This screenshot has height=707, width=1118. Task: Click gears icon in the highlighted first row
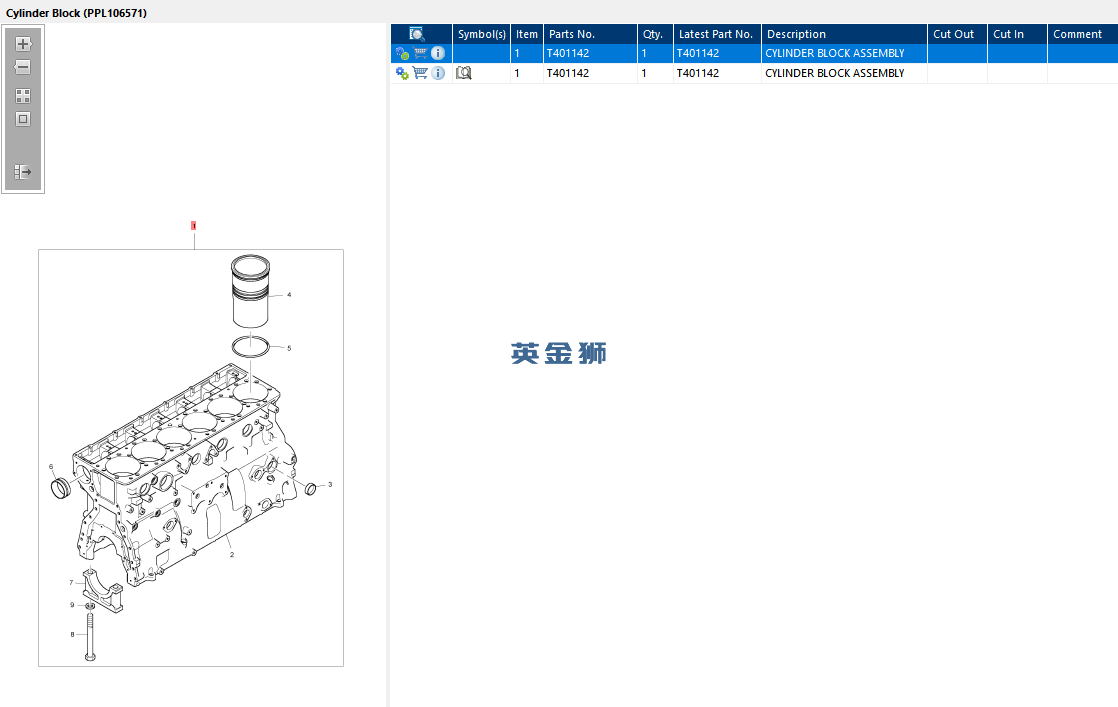click(402, 53)
